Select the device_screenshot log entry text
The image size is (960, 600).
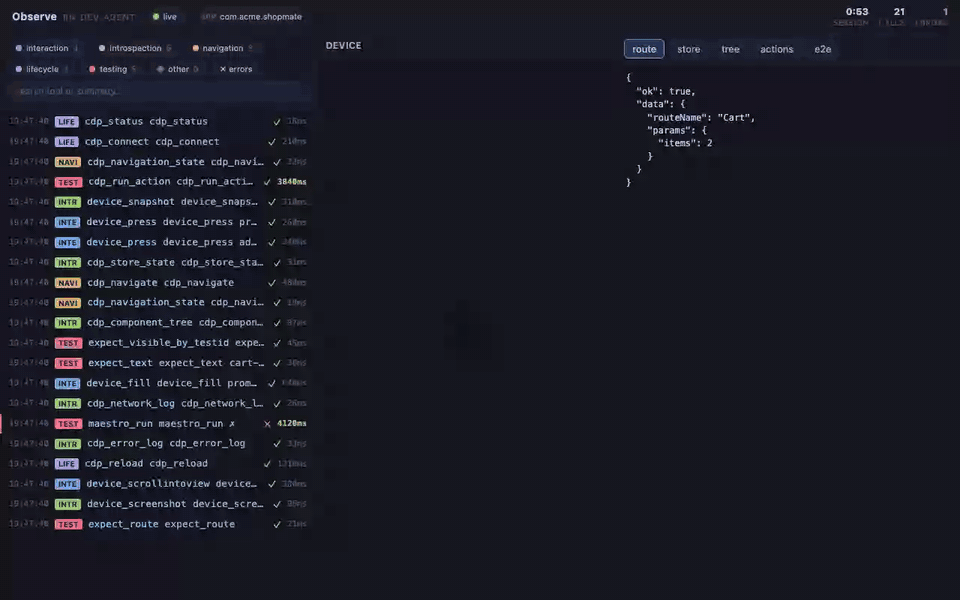click(175, 503)
